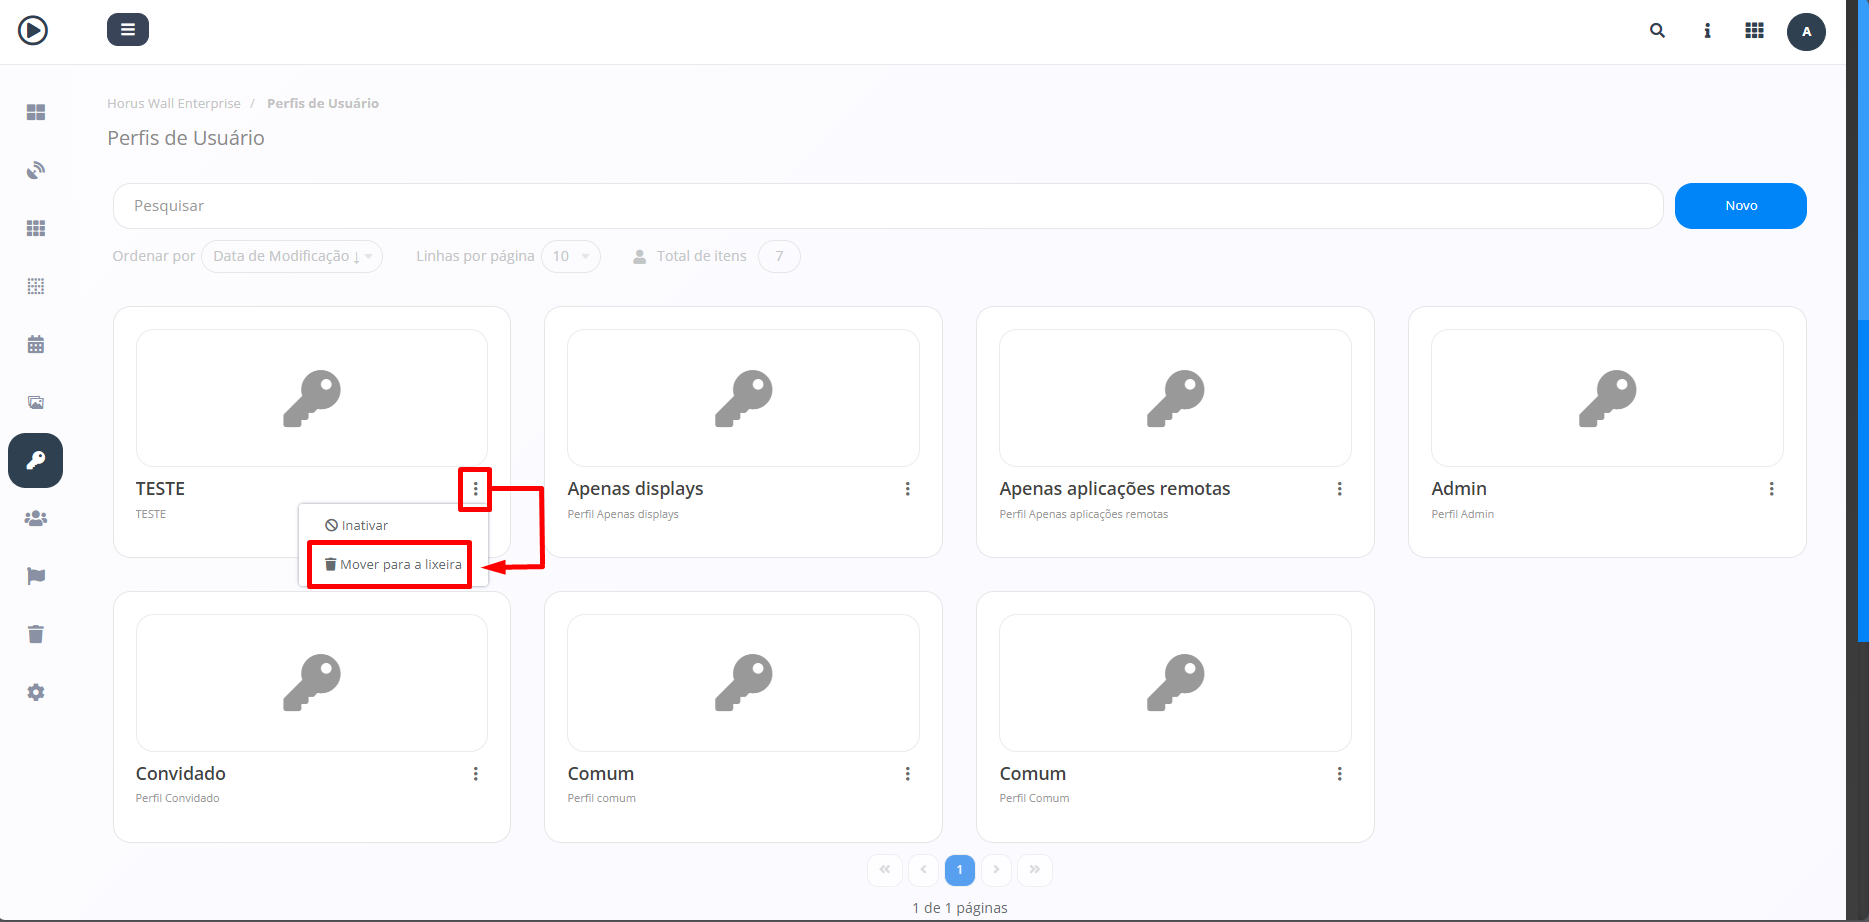Click the Novo button

point(1740,206)
